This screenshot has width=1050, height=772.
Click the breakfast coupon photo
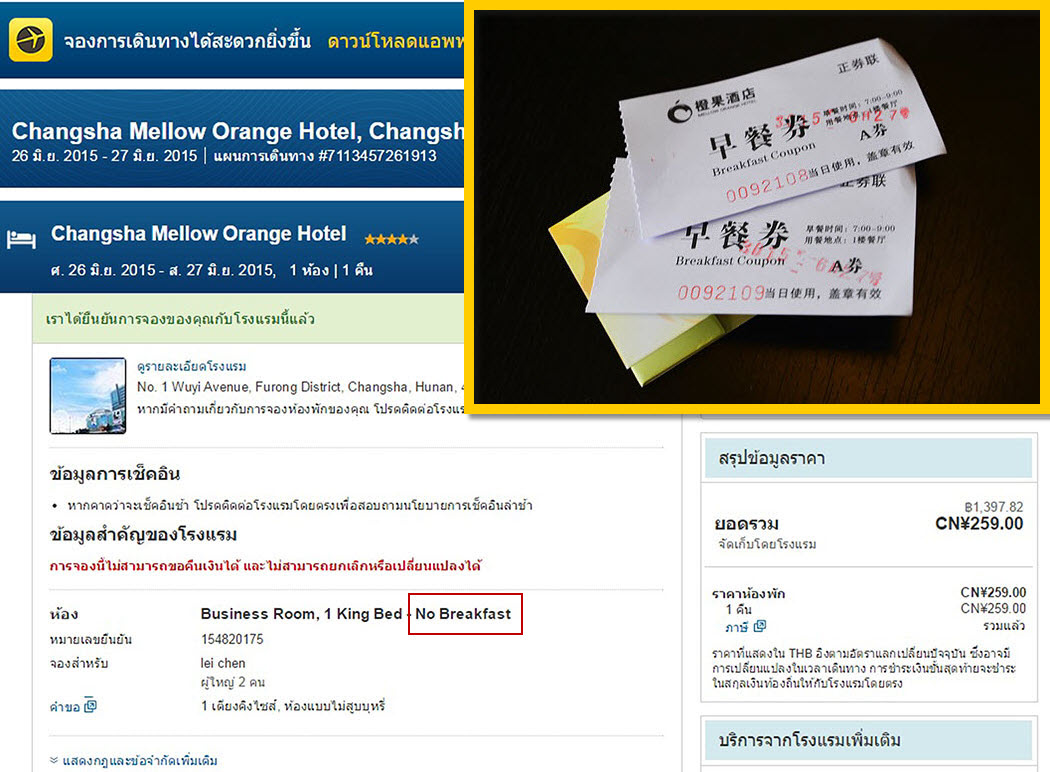point(757,207)
